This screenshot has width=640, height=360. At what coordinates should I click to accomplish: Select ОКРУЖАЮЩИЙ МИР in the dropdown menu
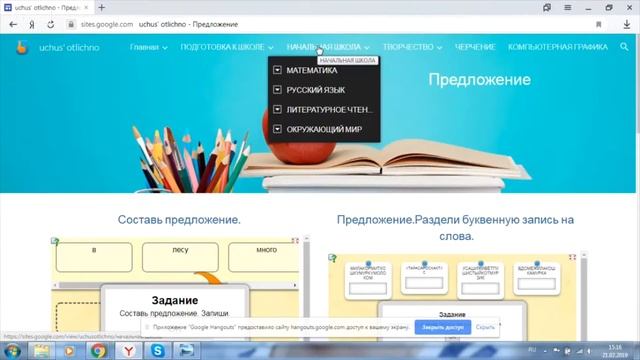tap(324, 129)
